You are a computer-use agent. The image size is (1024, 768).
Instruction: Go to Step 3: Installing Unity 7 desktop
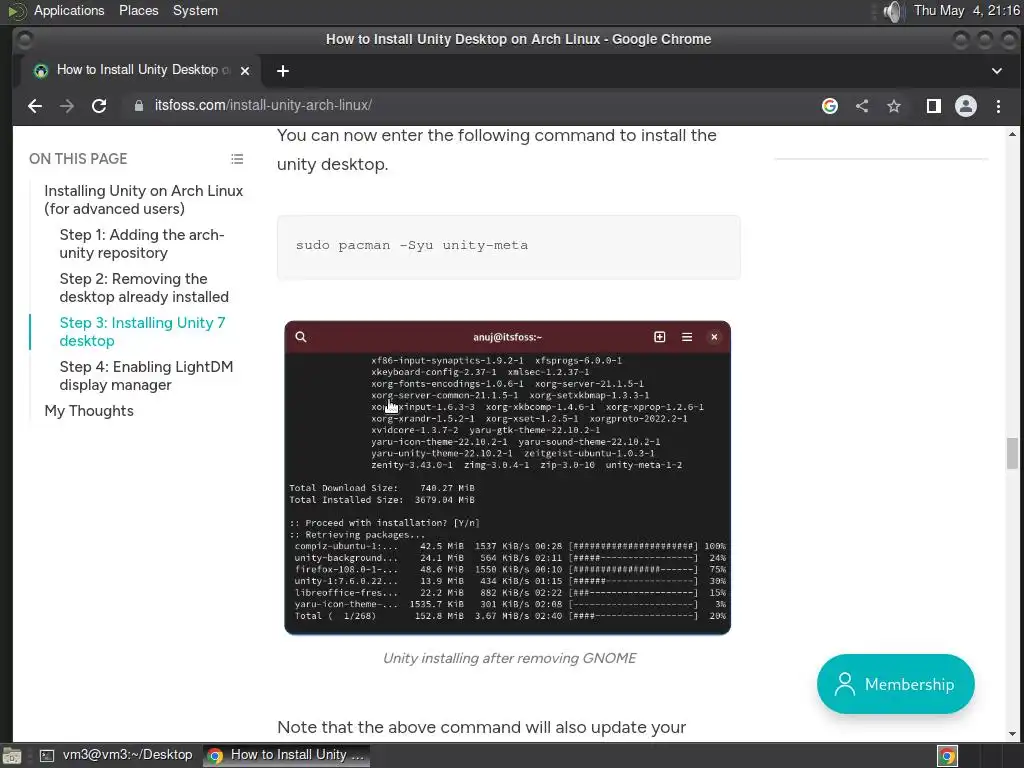tap(142, 332)
